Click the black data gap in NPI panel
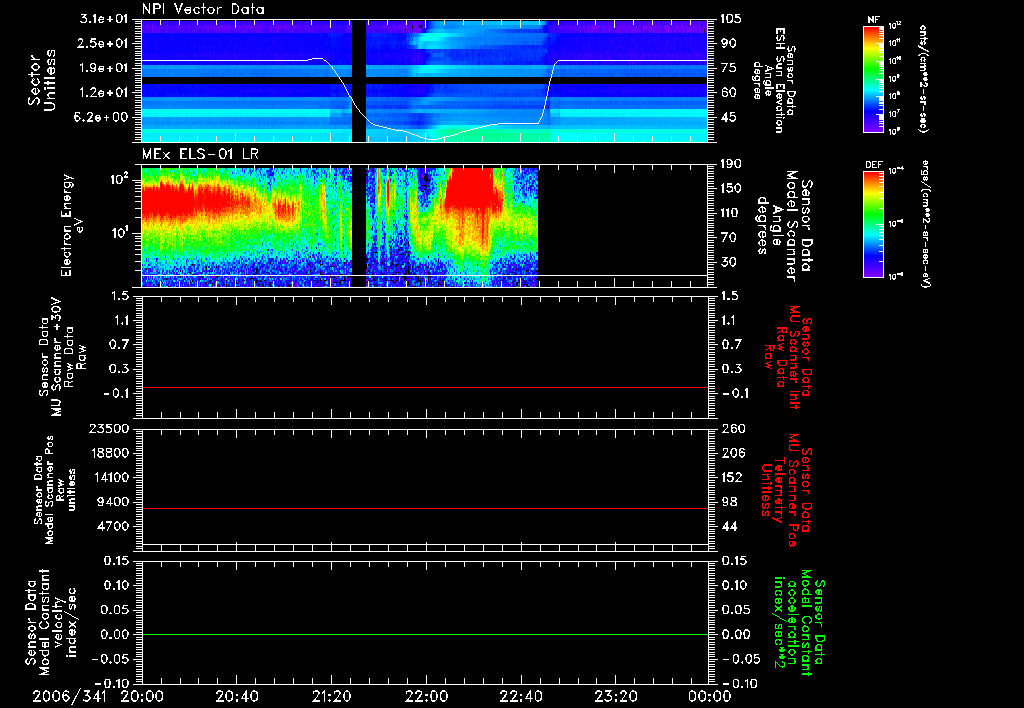The height and width of the screenshot is (708, 1024). [x=359, y=80]
